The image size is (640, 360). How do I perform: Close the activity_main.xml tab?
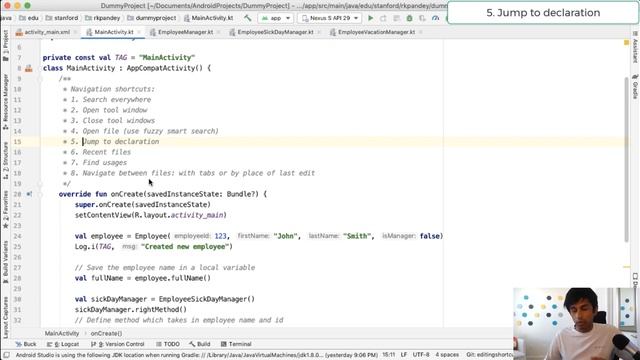click(76, 32)
